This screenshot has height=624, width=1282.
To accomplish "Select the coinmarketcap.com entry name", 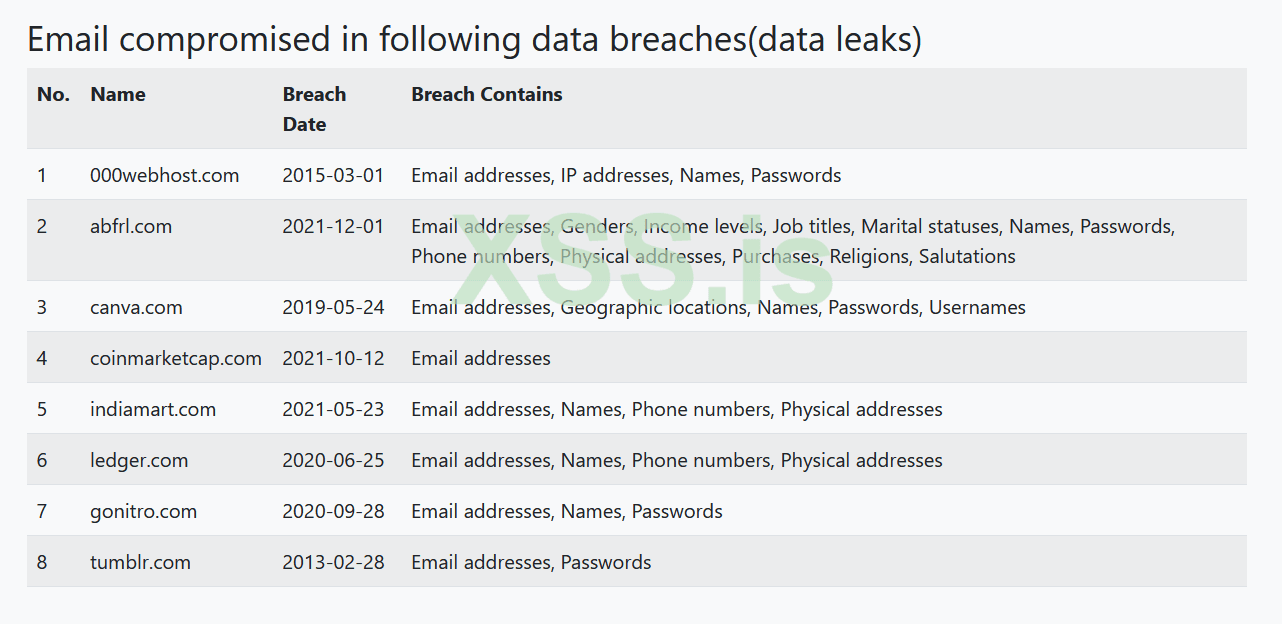I will coord(176,359).
